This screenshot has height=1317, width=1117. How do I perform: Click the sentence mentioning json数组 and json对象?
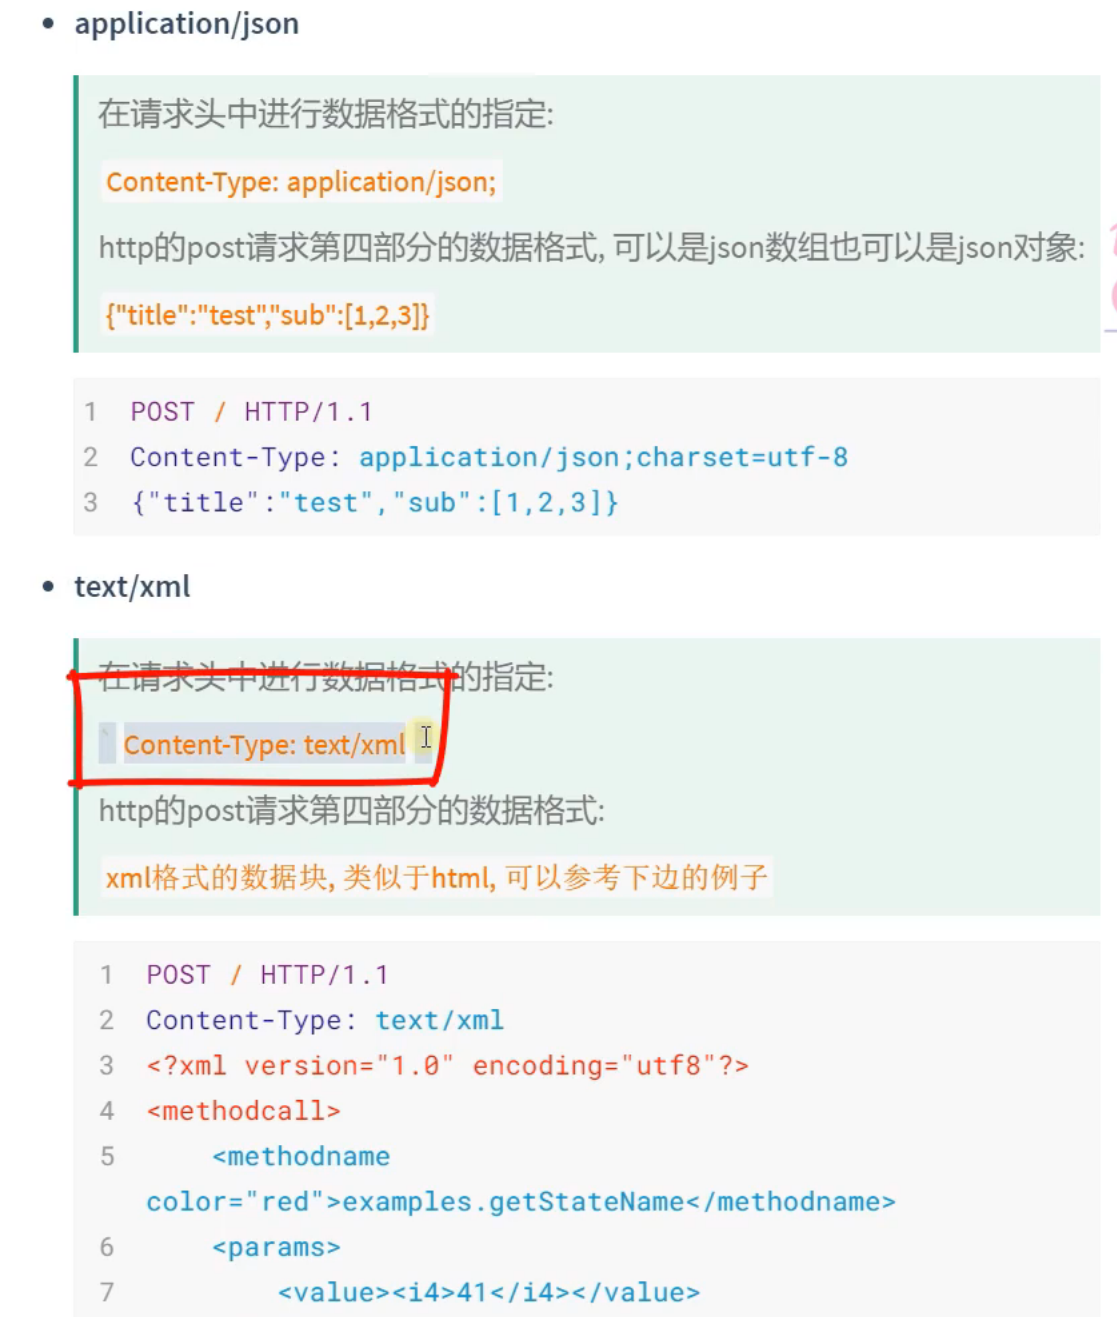[x=590, y=247]
